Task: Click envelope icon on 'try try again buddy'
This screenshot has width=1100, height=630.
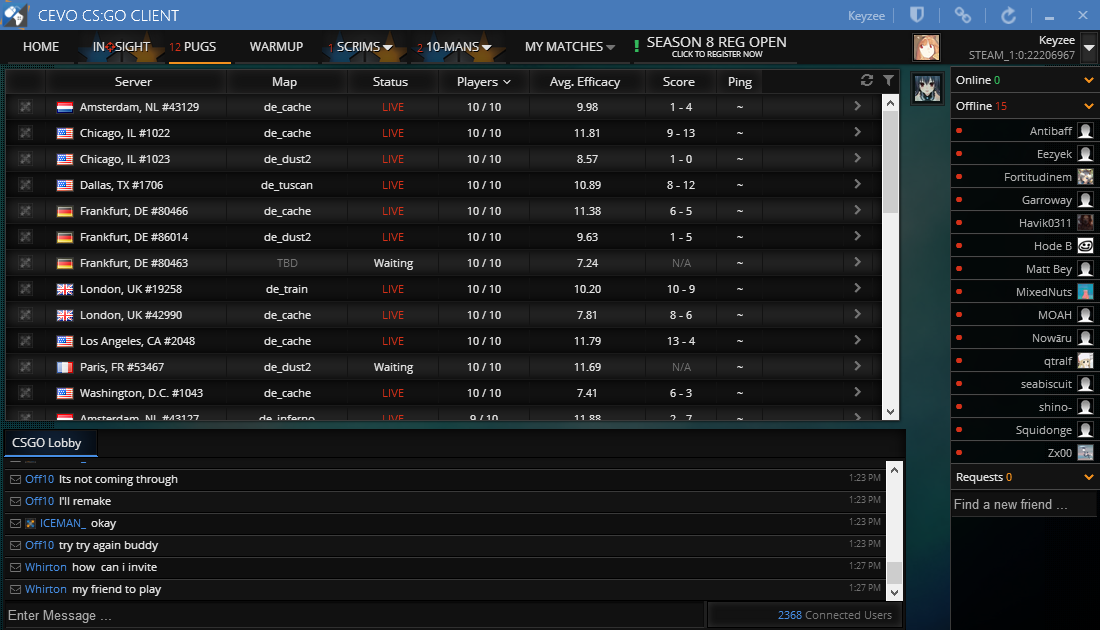Action: coord(15,546)
